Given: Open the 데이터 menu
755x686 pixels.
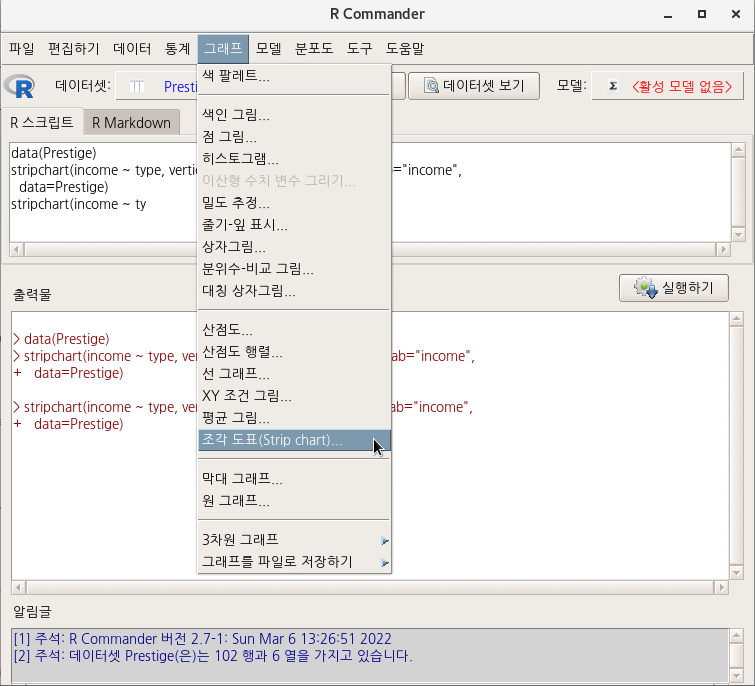Looking at the screenshot, I should tap(132, 49).
